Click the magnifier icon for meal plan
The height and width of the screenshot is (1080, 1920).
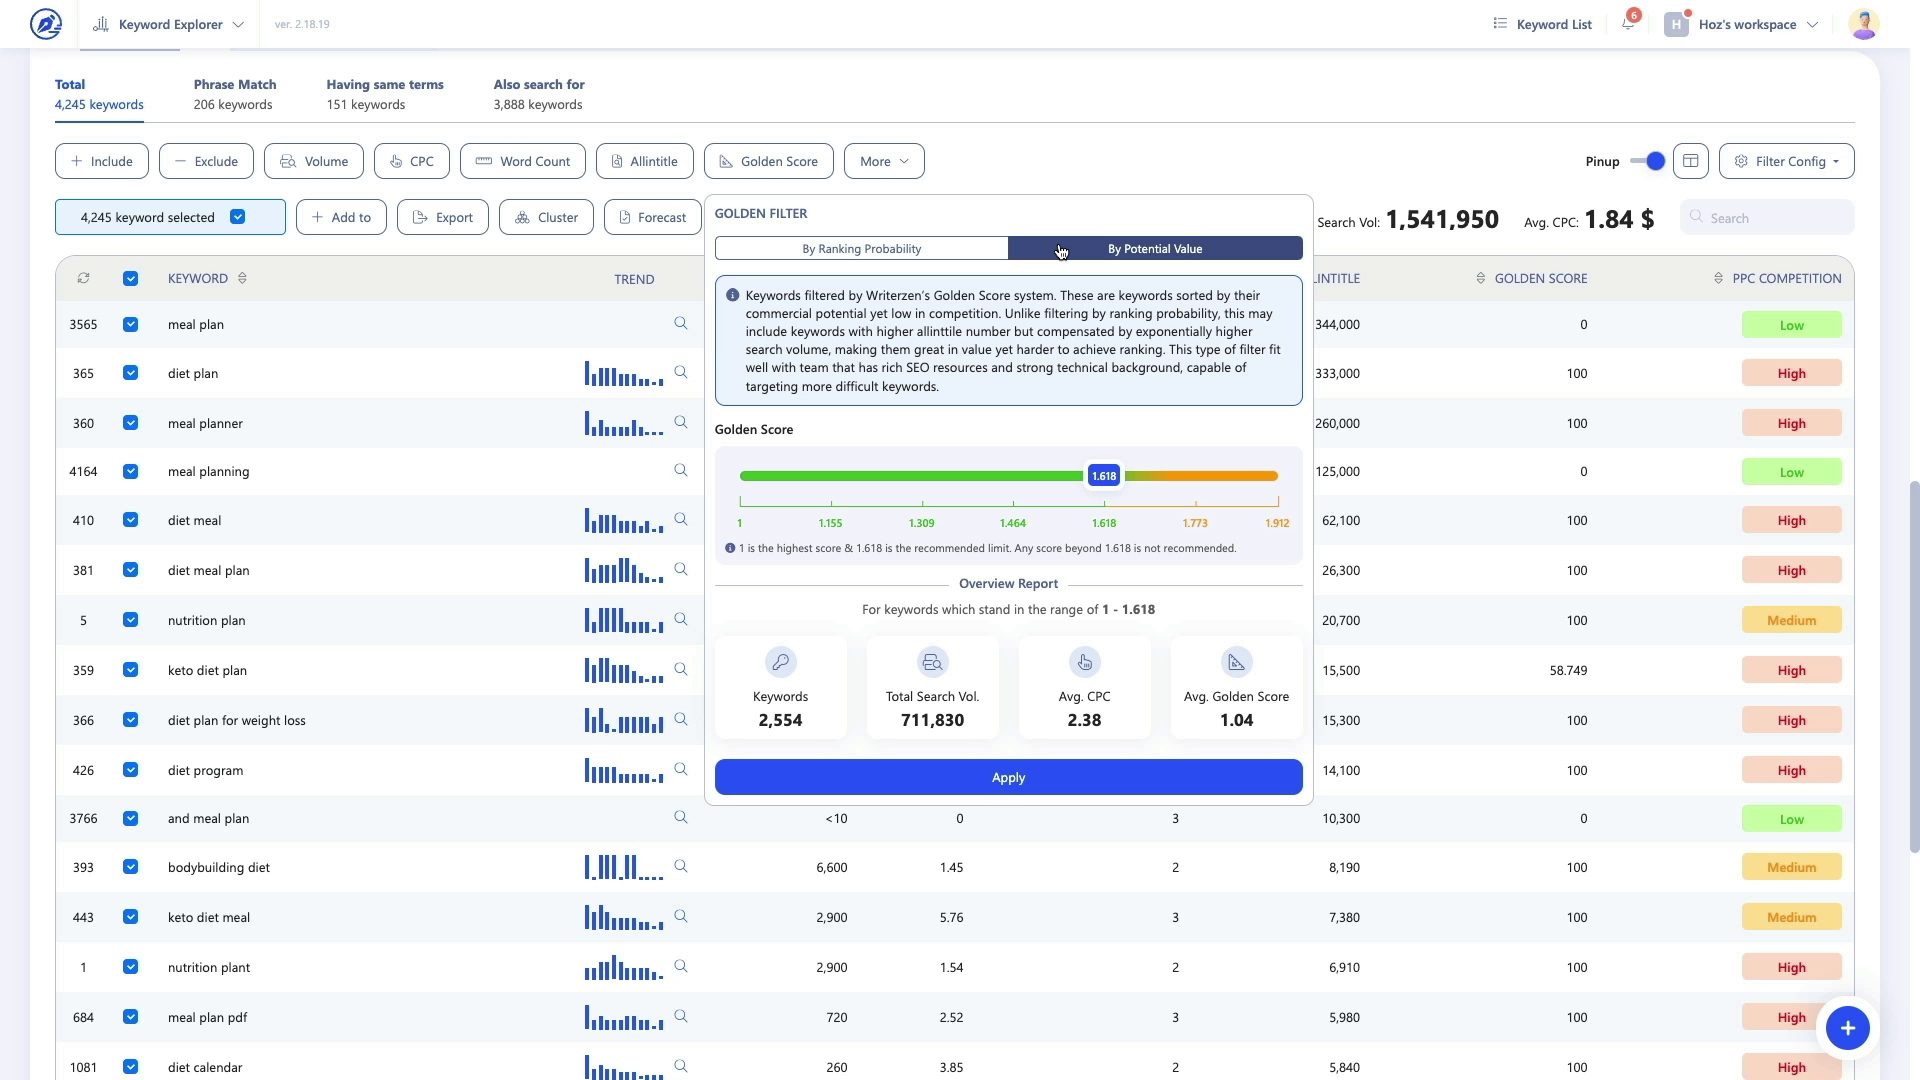pos(681,324)
